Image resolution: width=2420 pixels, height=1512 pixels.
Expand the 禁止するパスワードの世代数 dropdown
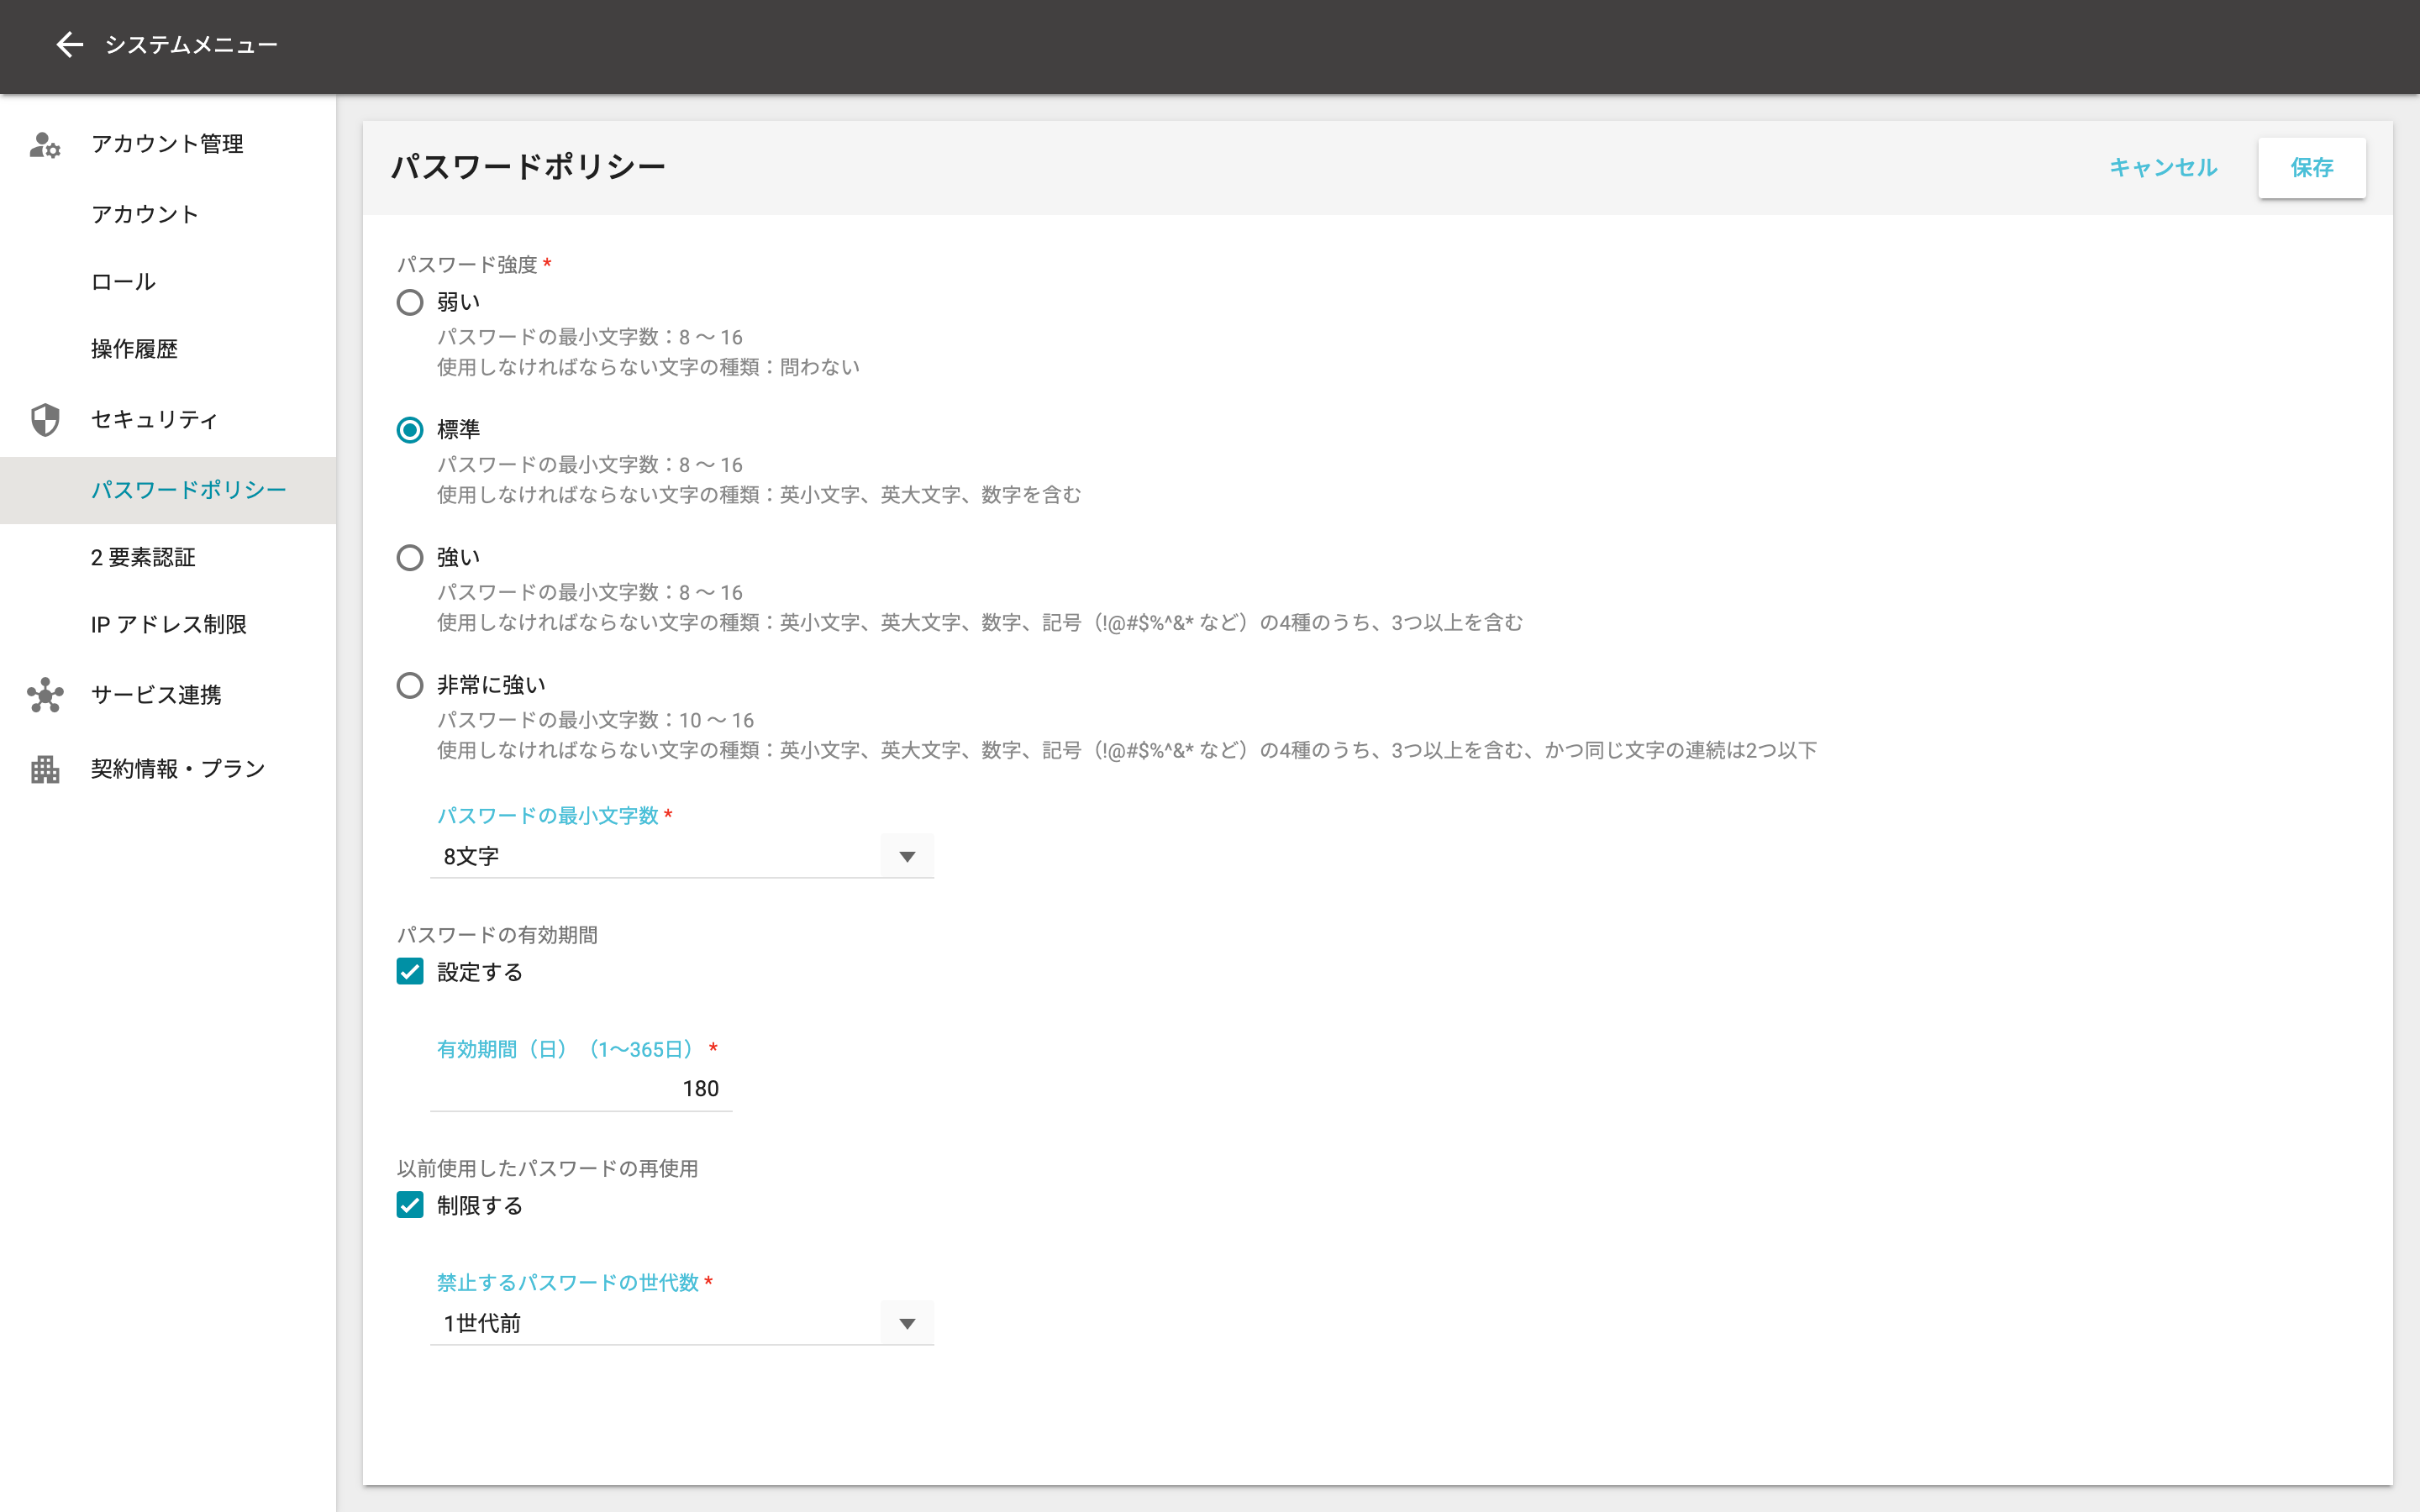[x=681, y=1323]
